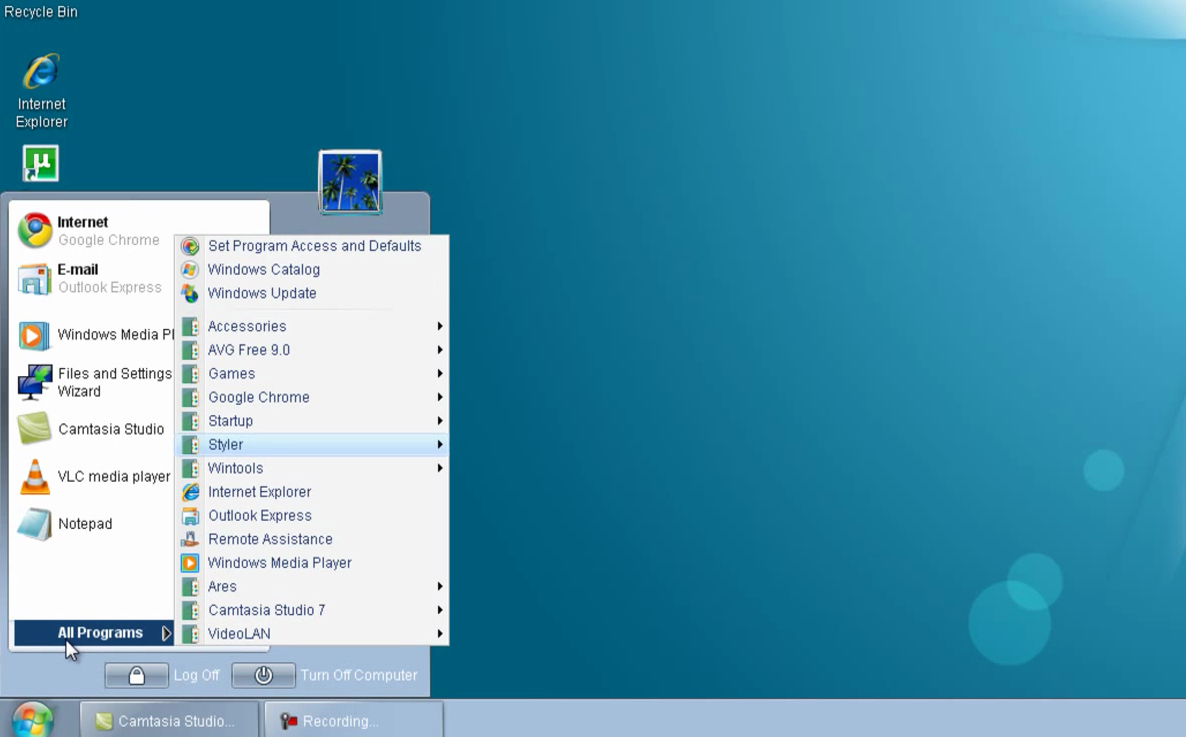
Task: Open the Wintools menu entry
Action: [x=312, y=468]
